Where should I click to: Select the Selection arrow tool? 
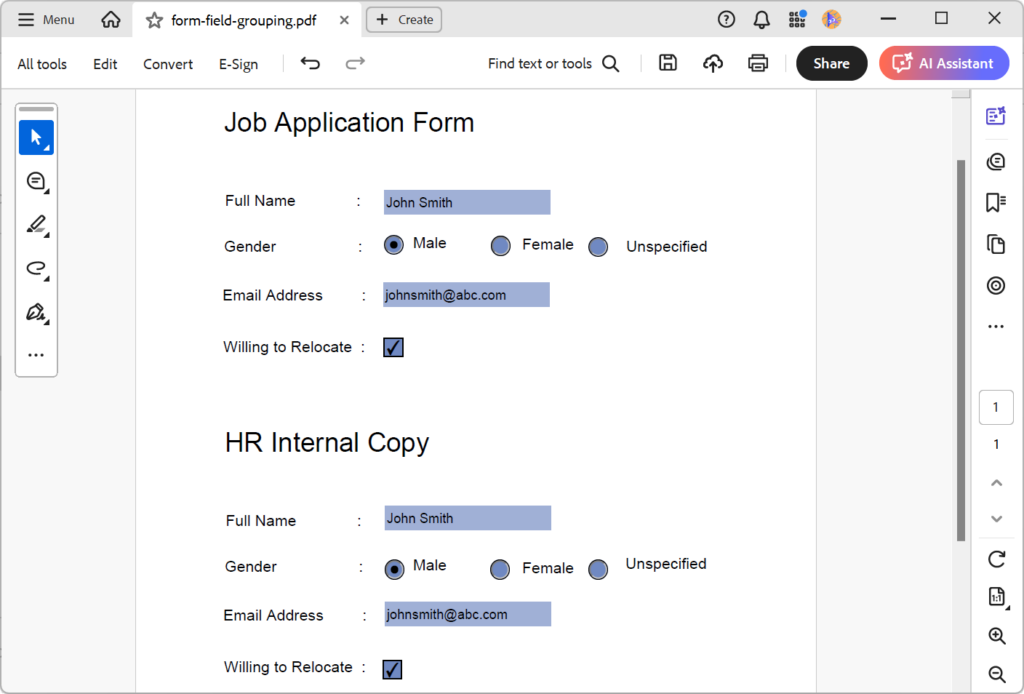(x=36, y=137)
